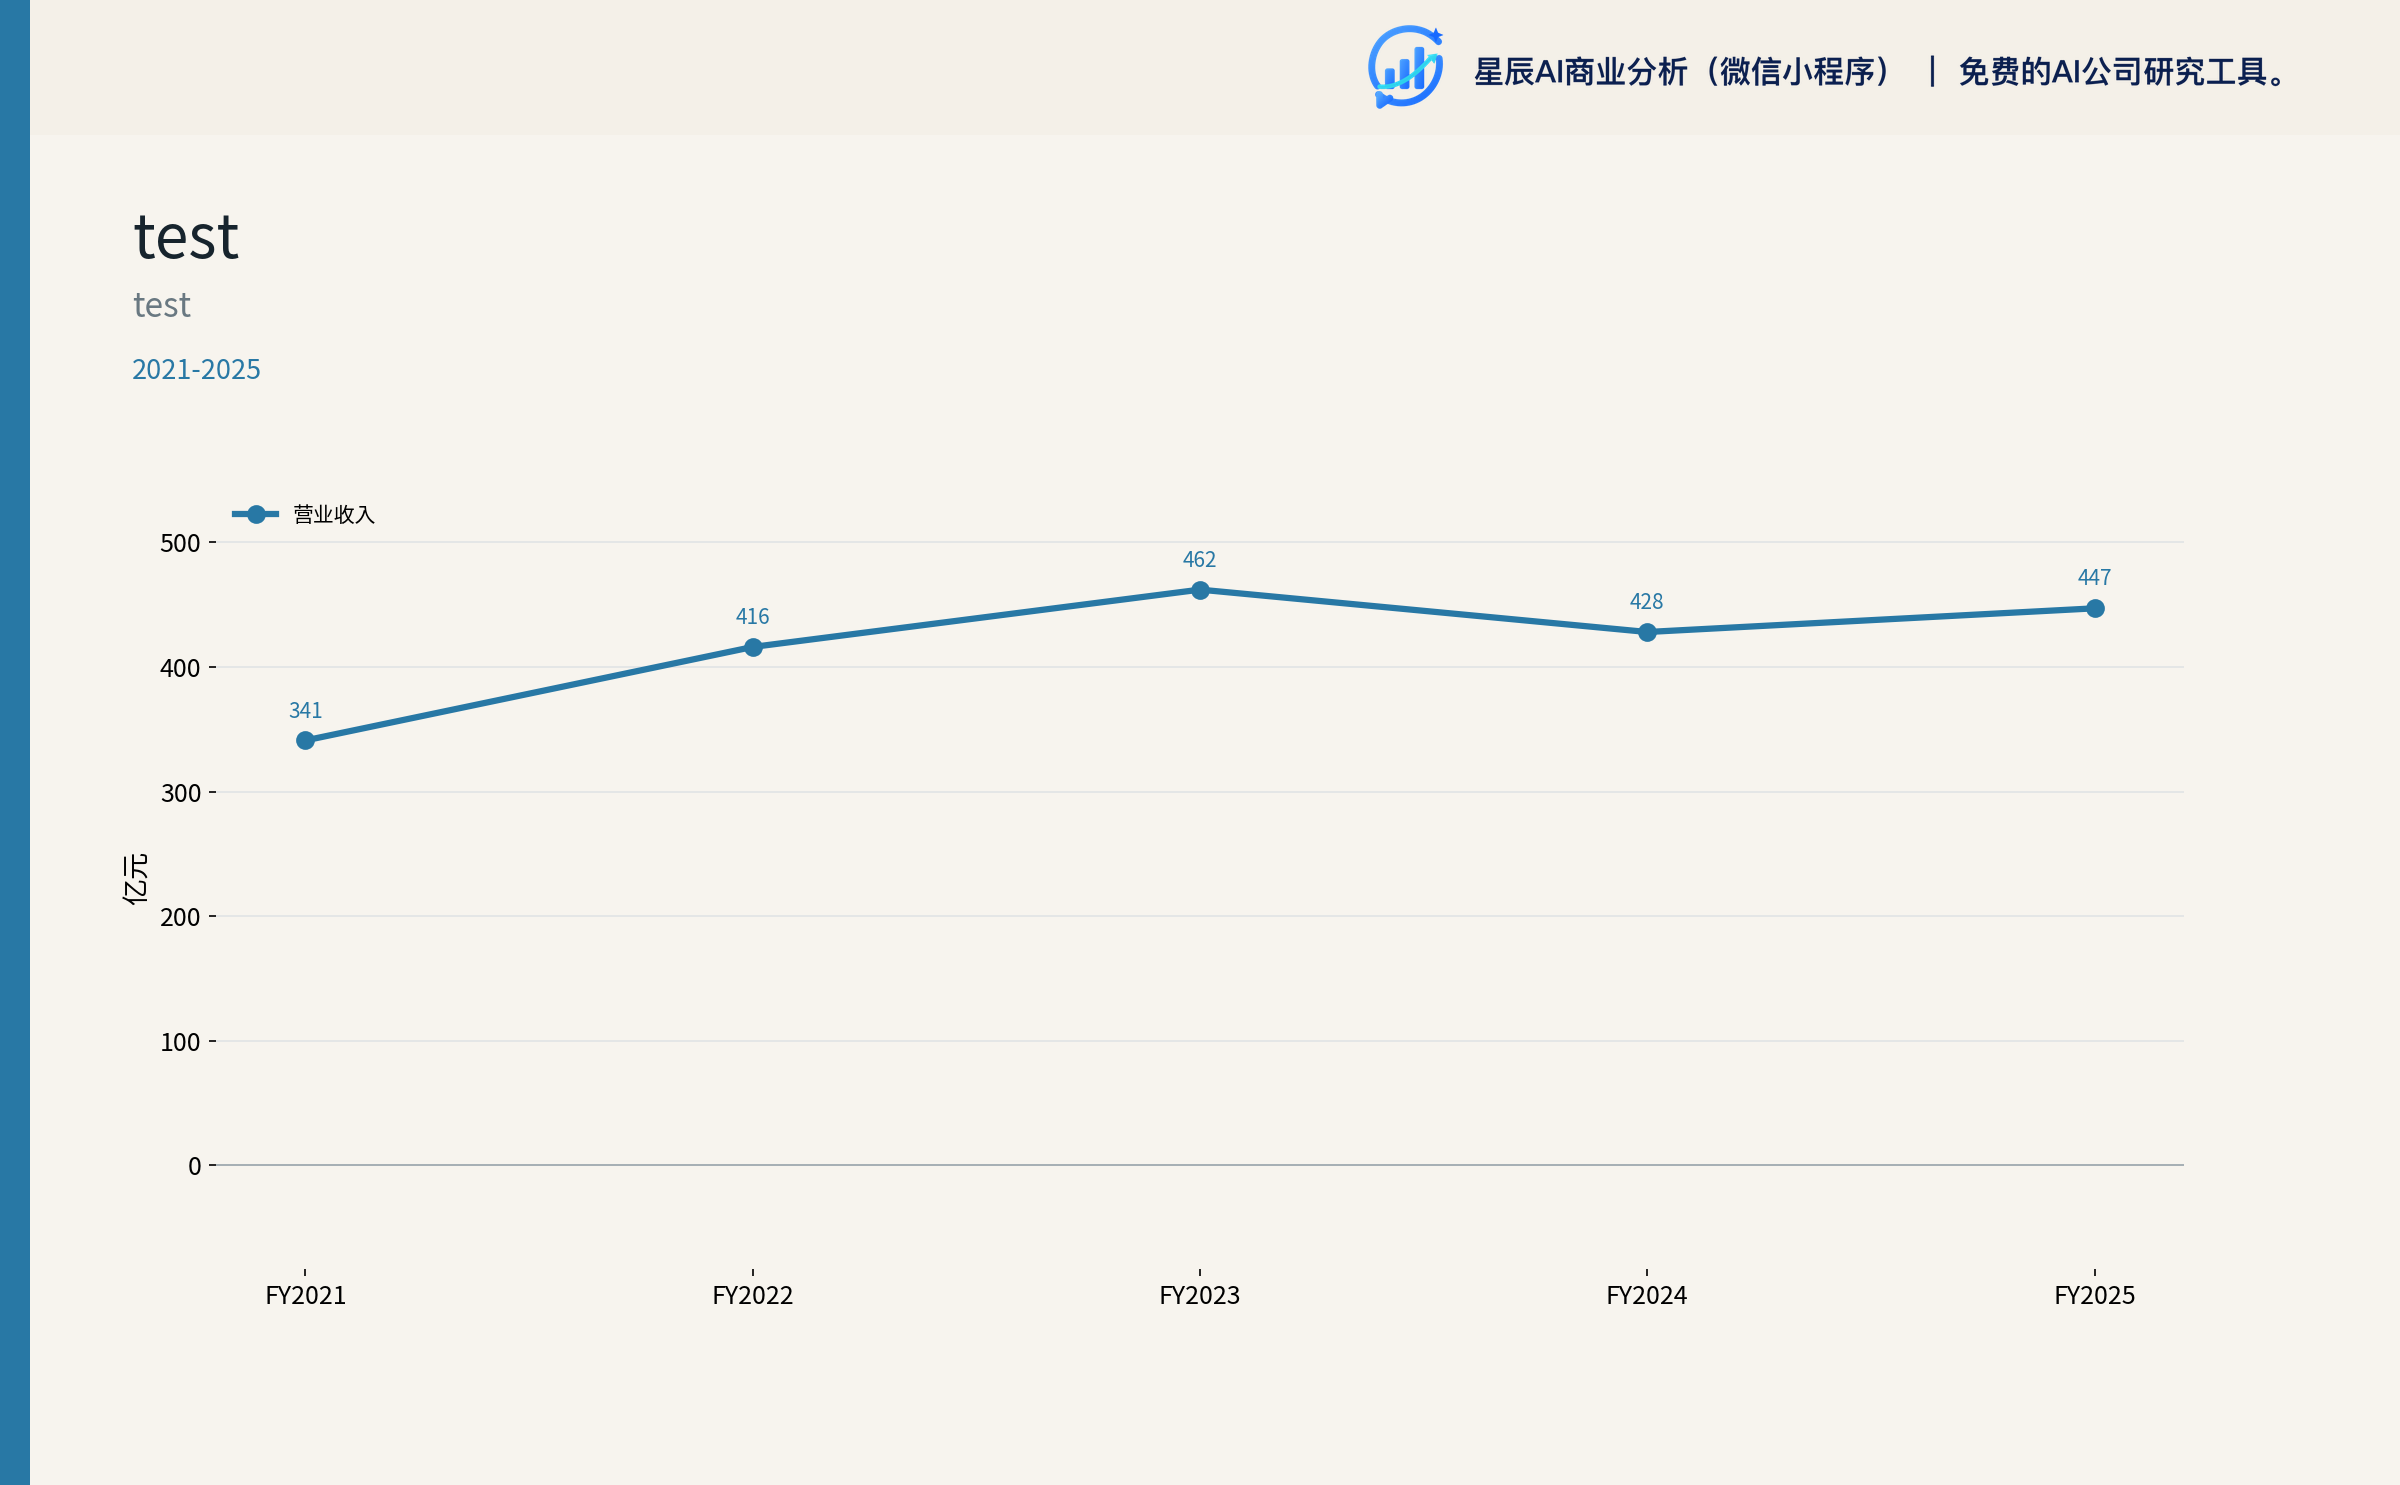Click the 462 value label above FY2023
This screenshot has height=1485, width=2400.
pyautogui.click(x=1199, y=559)
